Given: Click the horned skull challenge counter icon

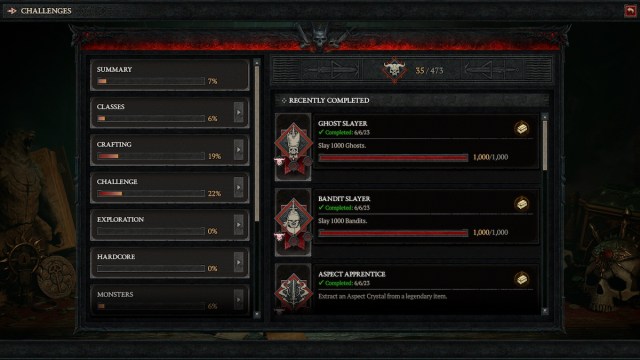Looking at the screenshot, I should (x=394, y=70).
